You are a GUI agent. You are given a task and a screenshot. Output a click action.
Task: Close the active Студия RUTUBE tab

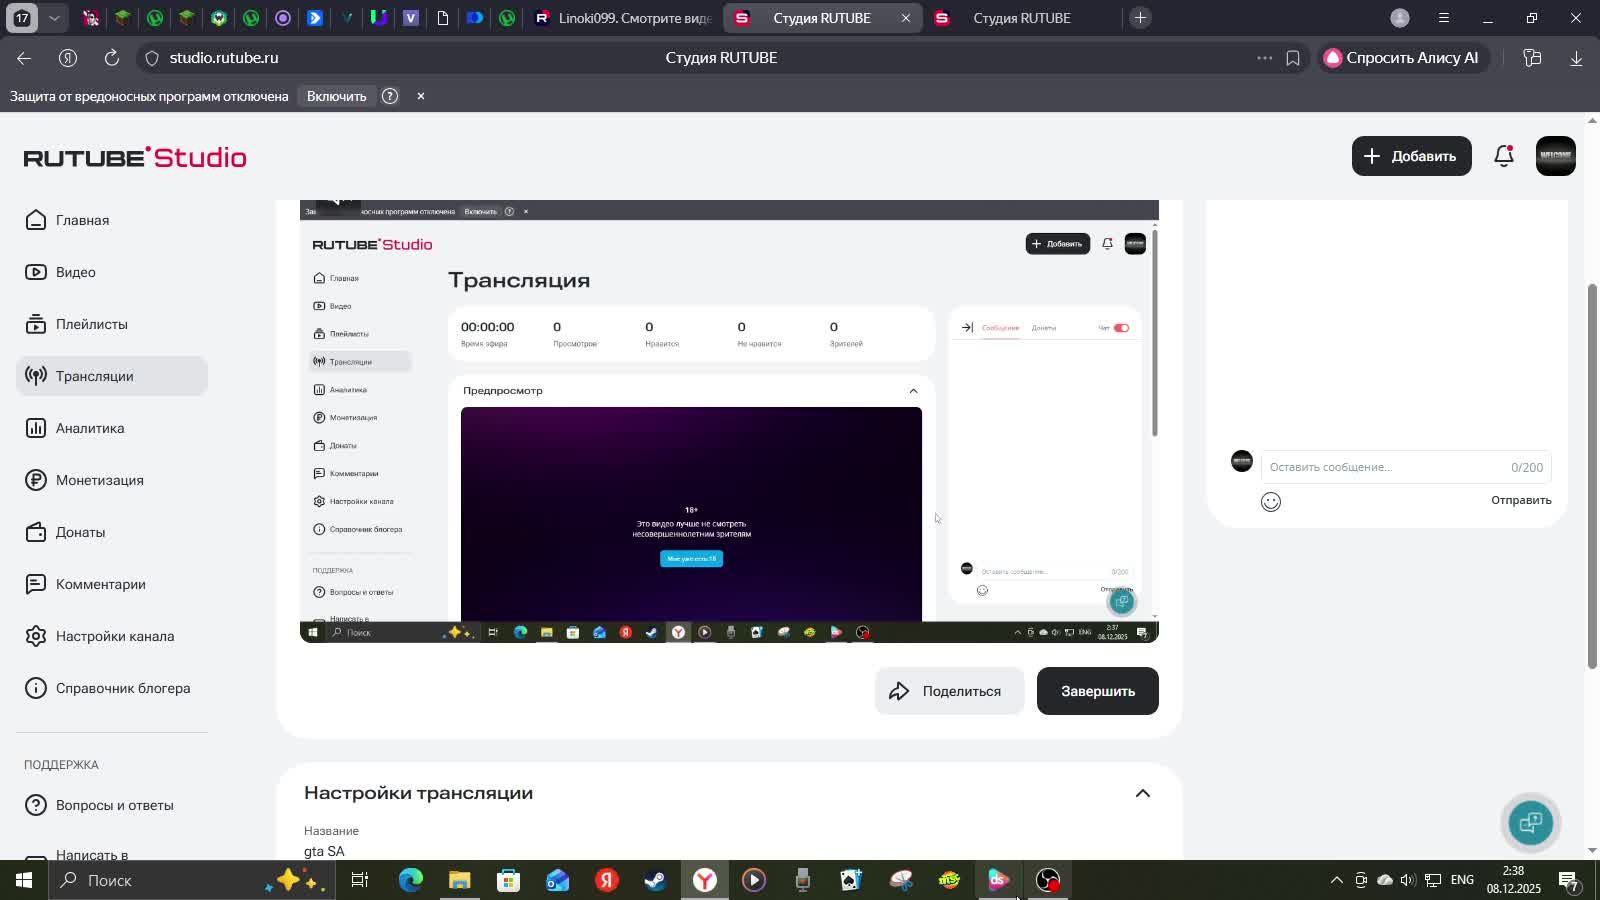pyautogui.click(x=906, y=18)
